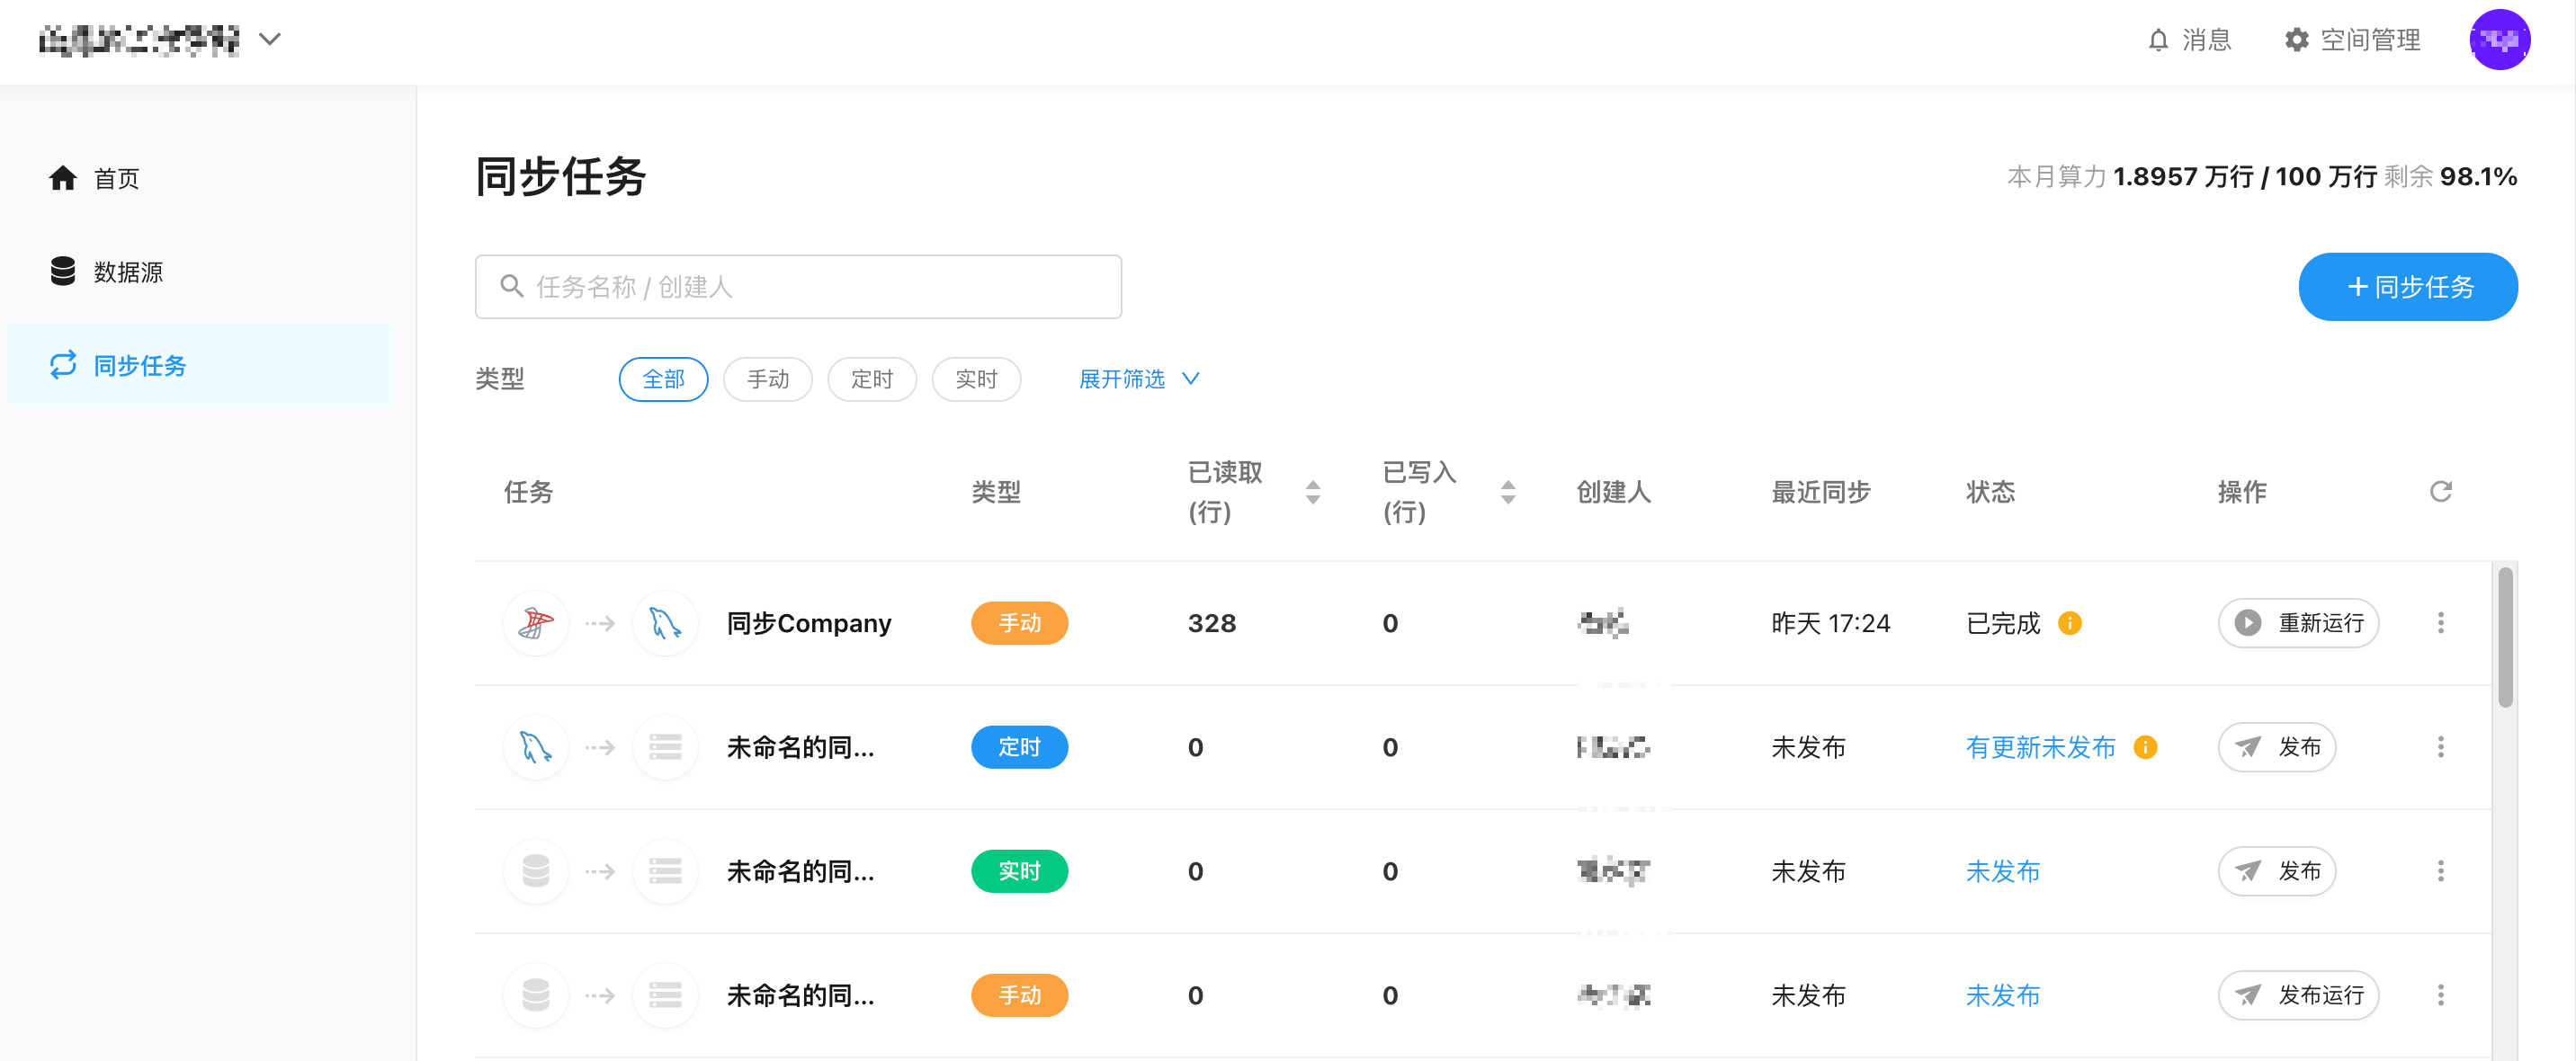Image resolution: width=2576 pixels, height=1061 pixels.
Task: Click the blue 同步任务 create button
Action: click(x=2407, y=287)
